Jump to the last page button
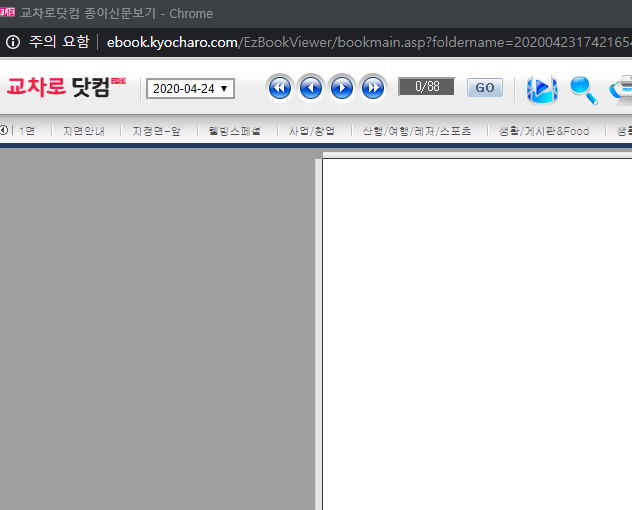The width and height of the screenshot is (632, 510). pyautogui.click(x=372, y=88)
